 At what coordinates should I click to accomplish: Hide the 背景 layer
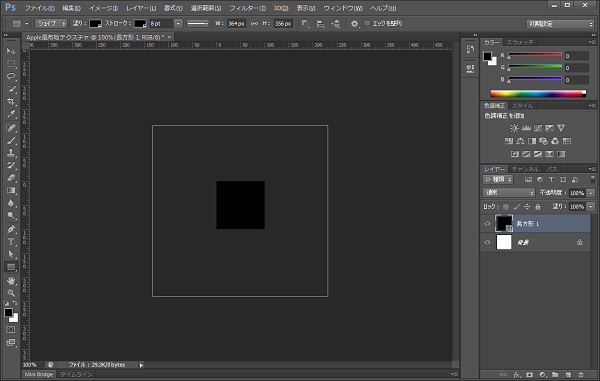[x=487, y=242]
